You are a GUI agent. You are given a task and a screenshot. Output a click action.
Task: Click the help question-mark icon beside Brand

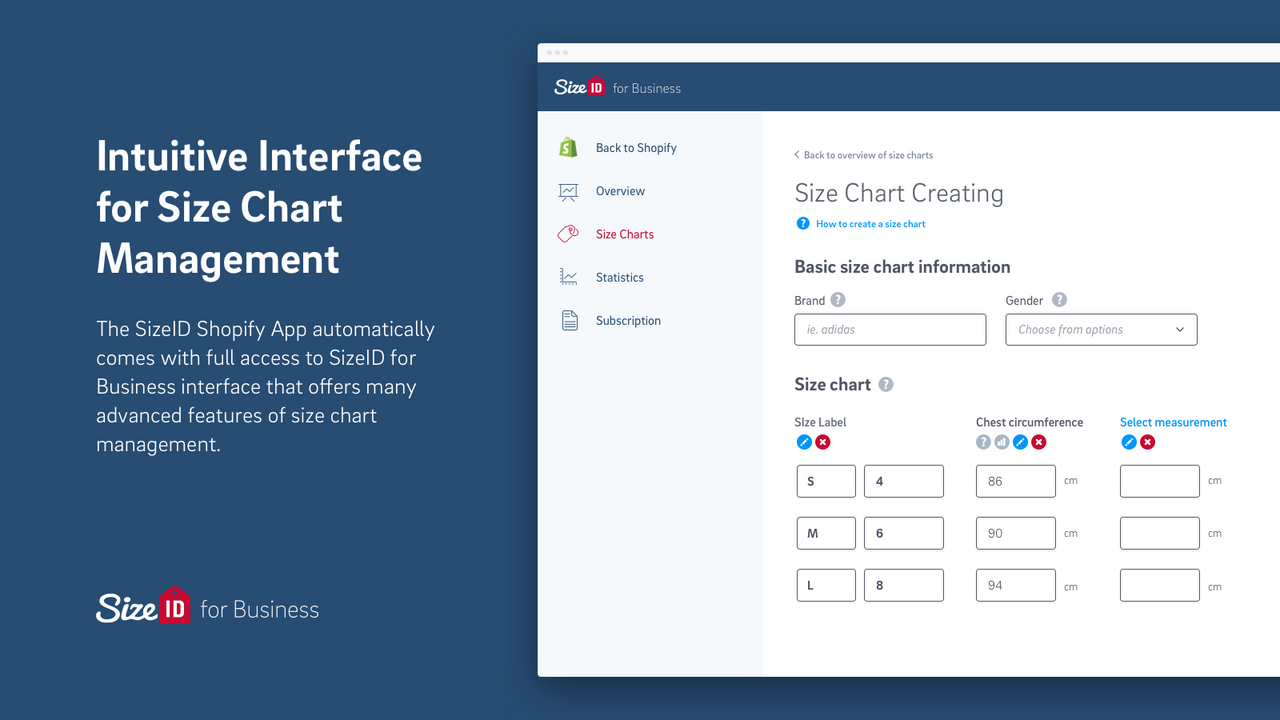tap(838, 300)
